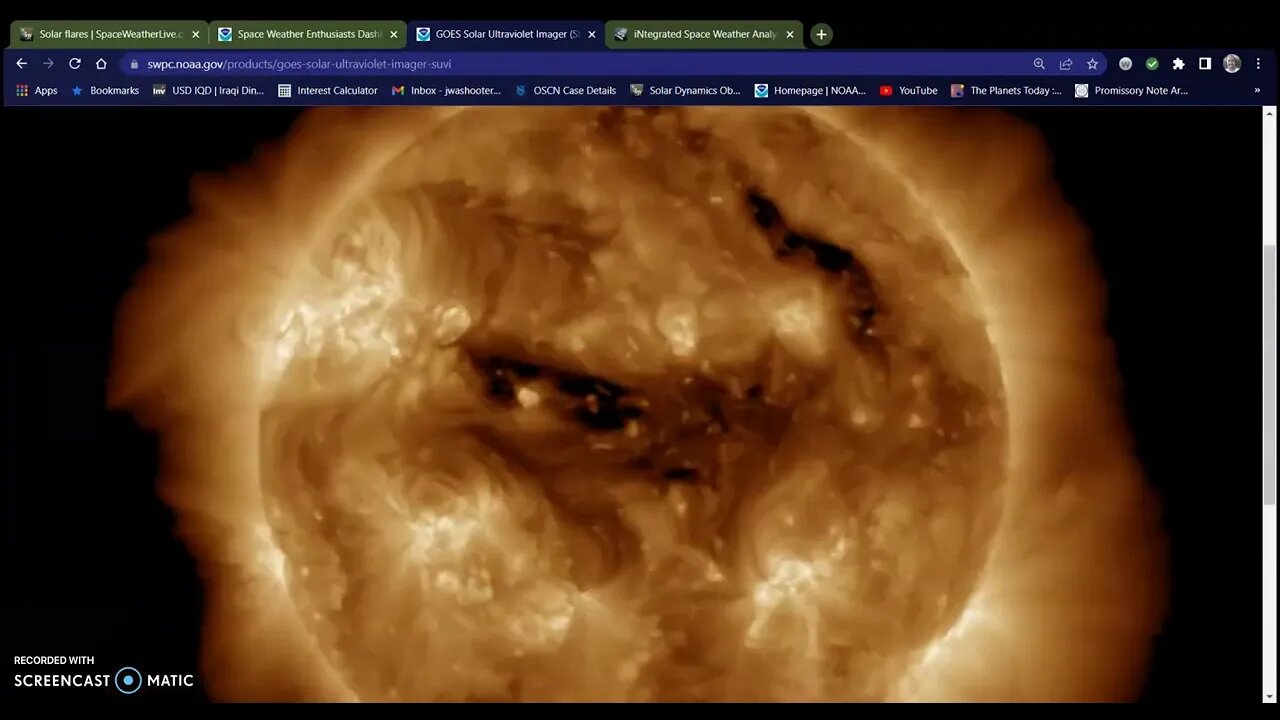Screen dimensions: 1280x720
Task: Open the Bookmarks folder
Action: (x=104, y=90)
